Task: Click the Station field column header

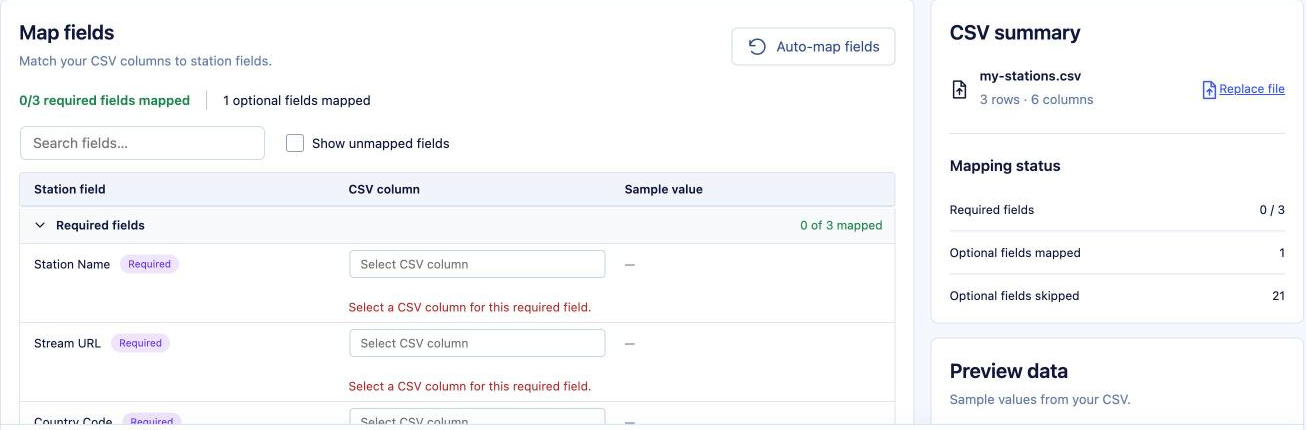Action: [70, 189]
